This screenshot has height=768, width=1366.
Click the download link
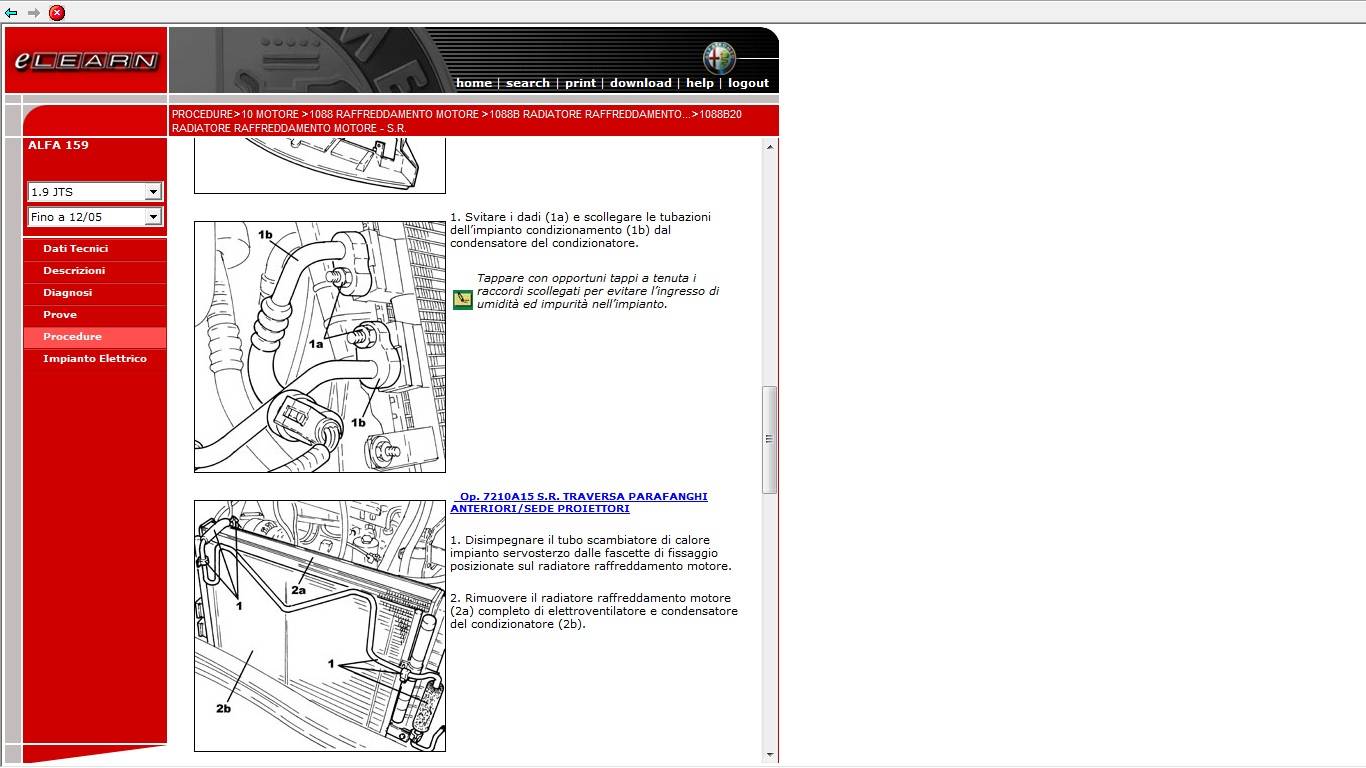pyautogui.click(x=640, y=83)
